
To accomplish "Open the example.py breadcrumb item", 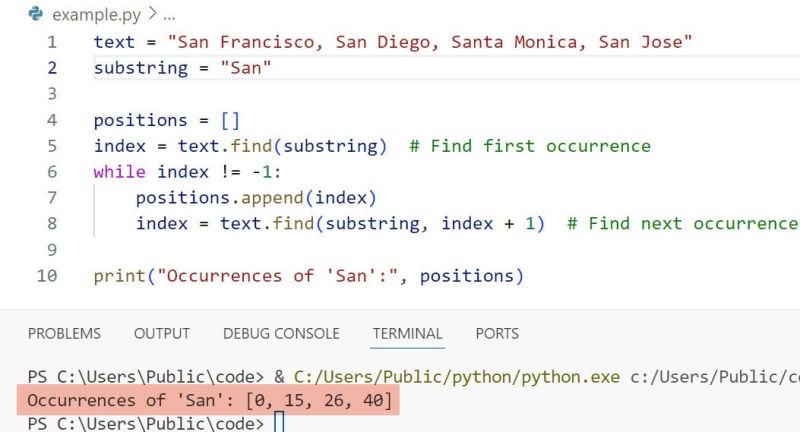I will [x=96, y=15].
